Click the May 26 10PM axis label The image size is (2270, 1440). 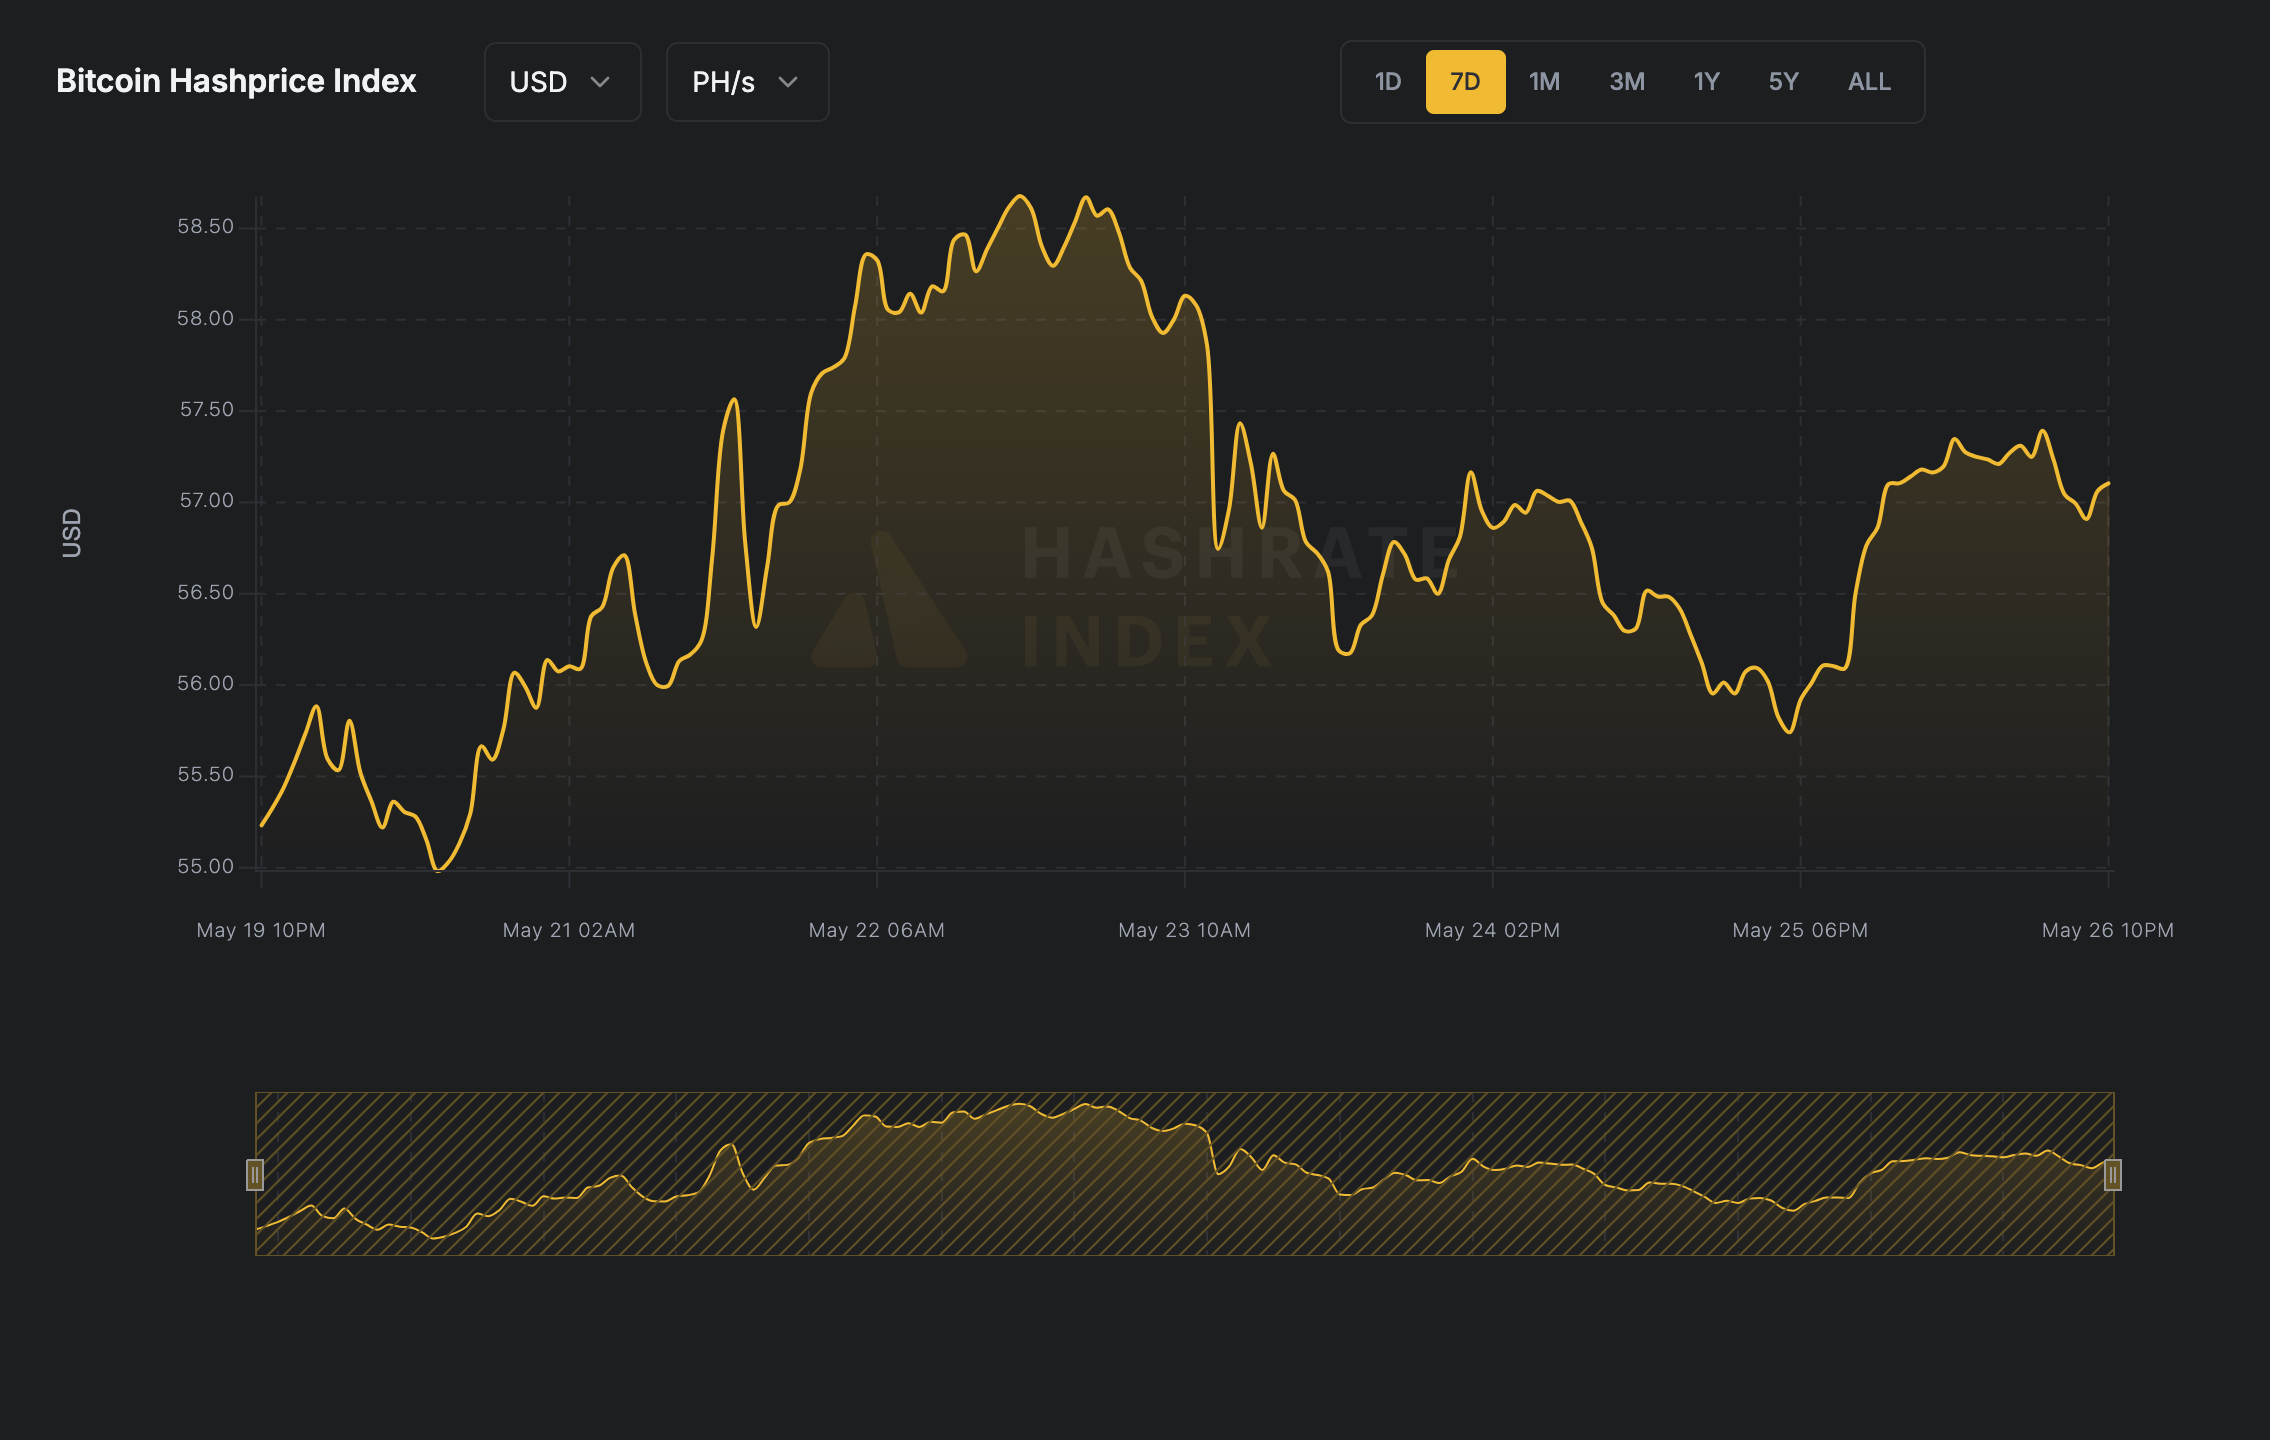click(2107, 930)
